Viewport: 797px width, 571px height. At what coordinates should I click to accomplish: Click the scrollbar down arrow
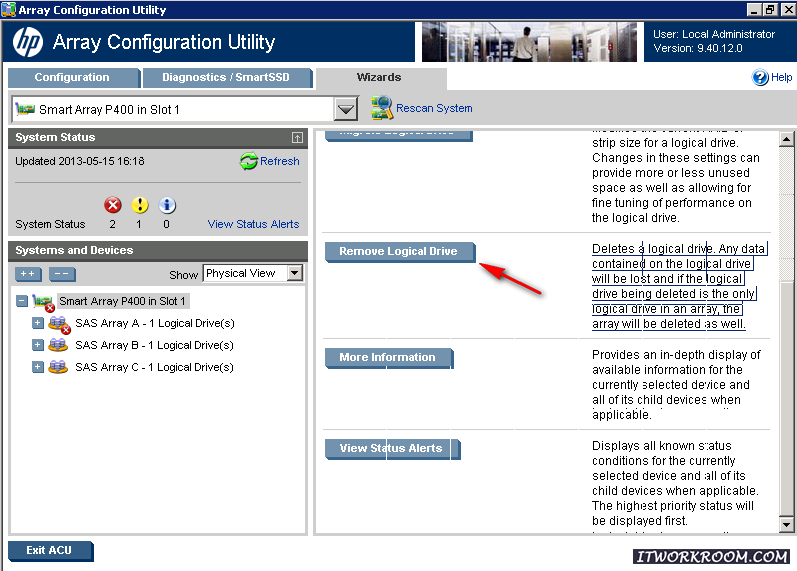tap(786, 525)
